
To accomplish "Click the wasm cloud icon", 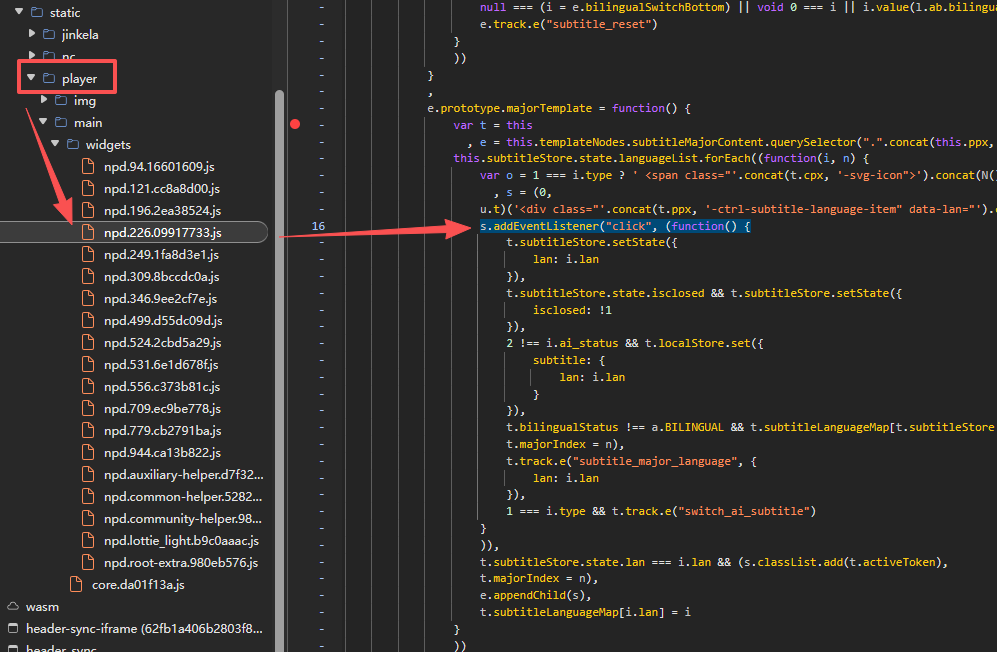I will pyautogui.click(x=13, y=606).
